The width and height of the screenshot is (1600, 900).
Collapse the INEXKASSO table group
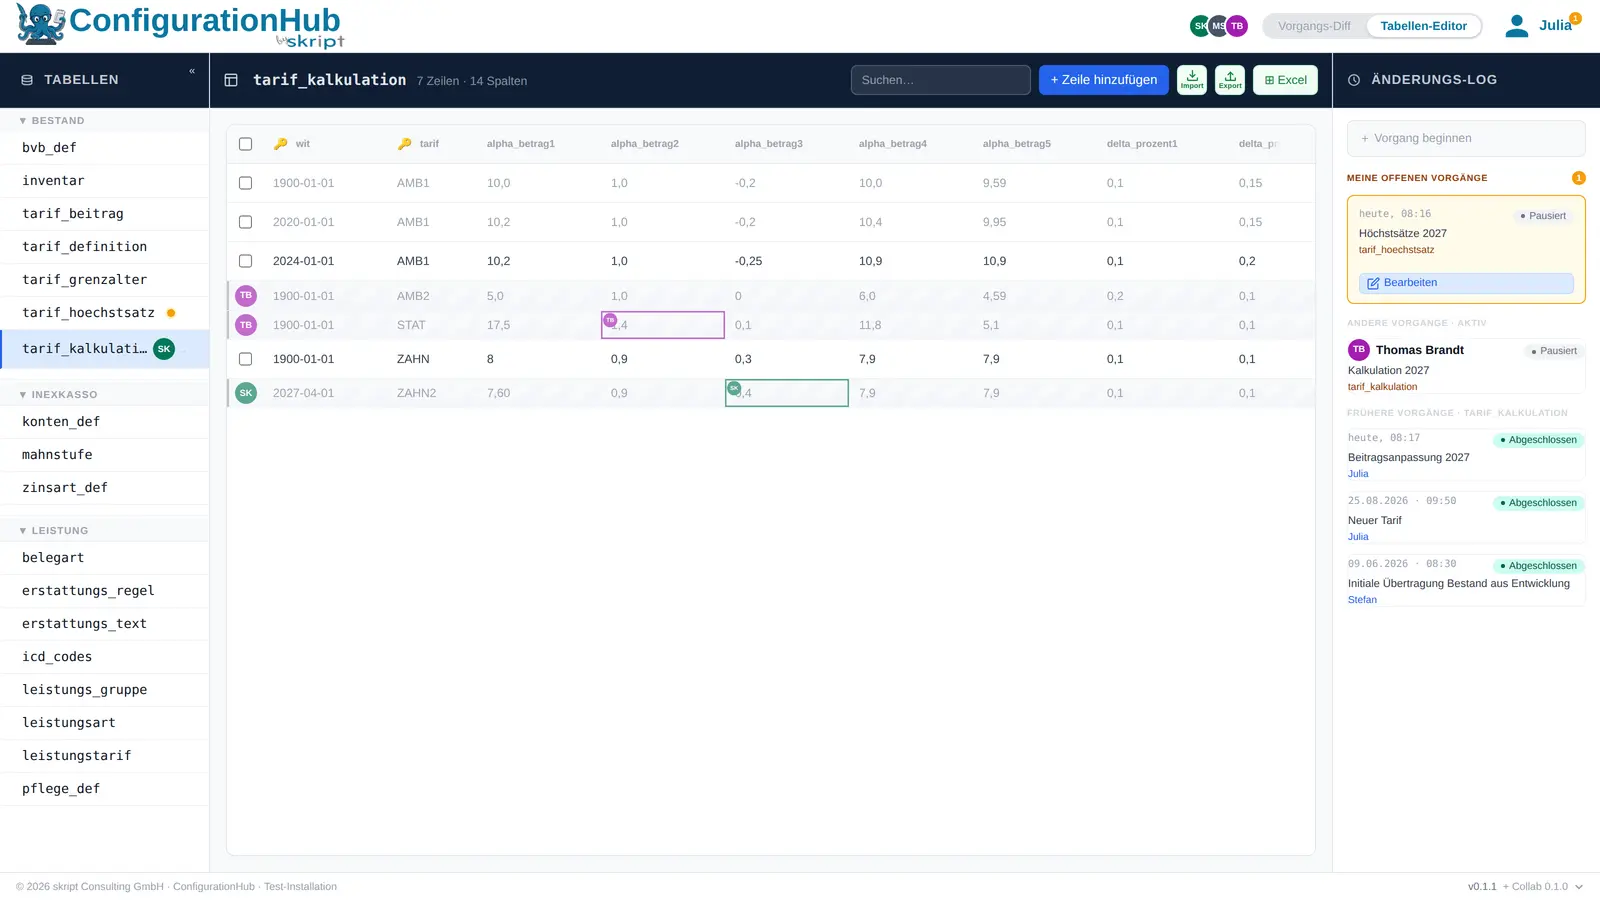point(58,395)
